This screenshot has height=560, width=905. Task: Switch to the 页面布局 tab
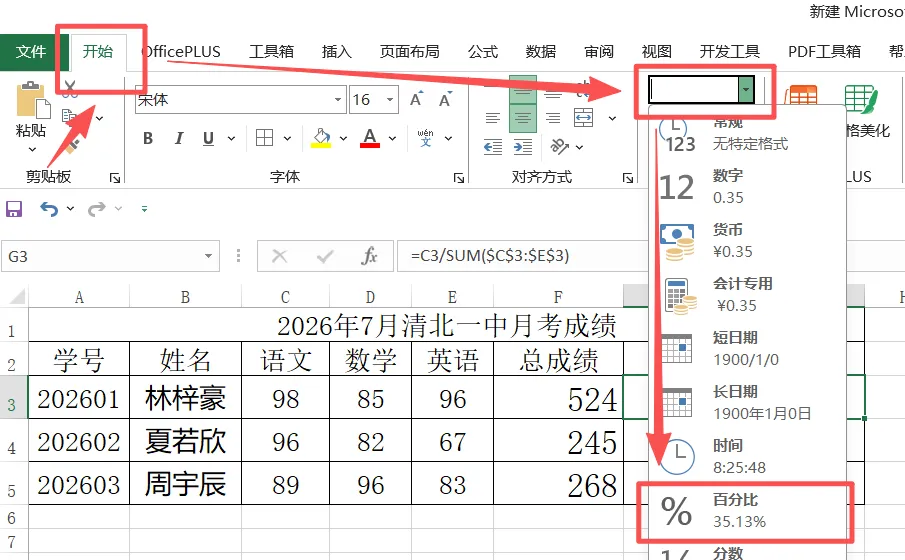pyautogui.click(x=409, y=52)
